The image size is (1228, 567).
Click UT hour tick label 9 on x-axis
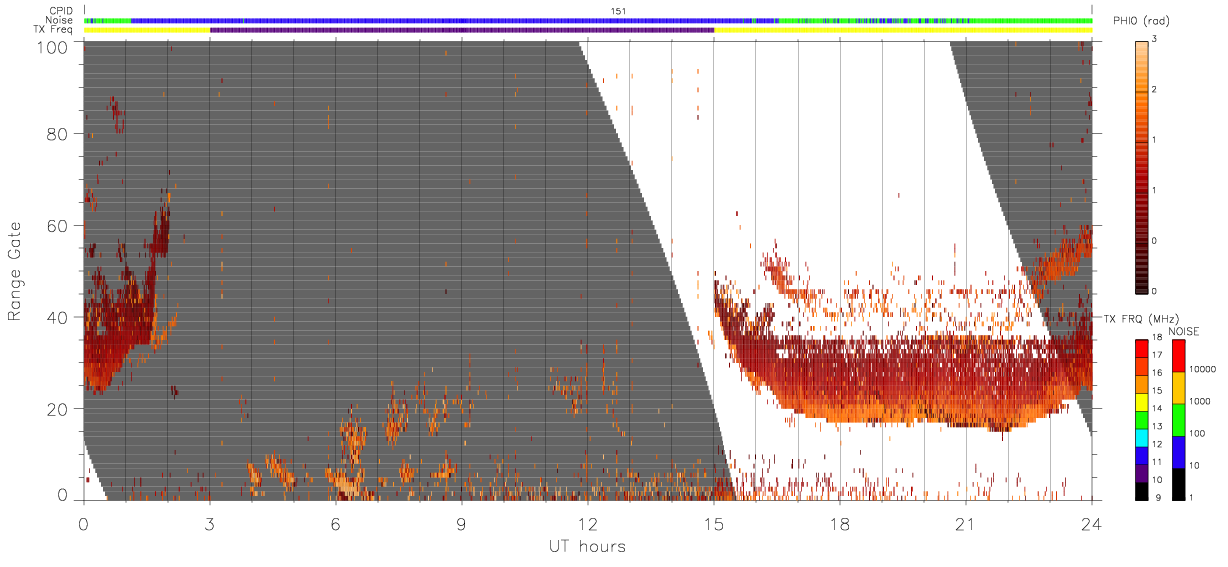click(x=461, y=523)
